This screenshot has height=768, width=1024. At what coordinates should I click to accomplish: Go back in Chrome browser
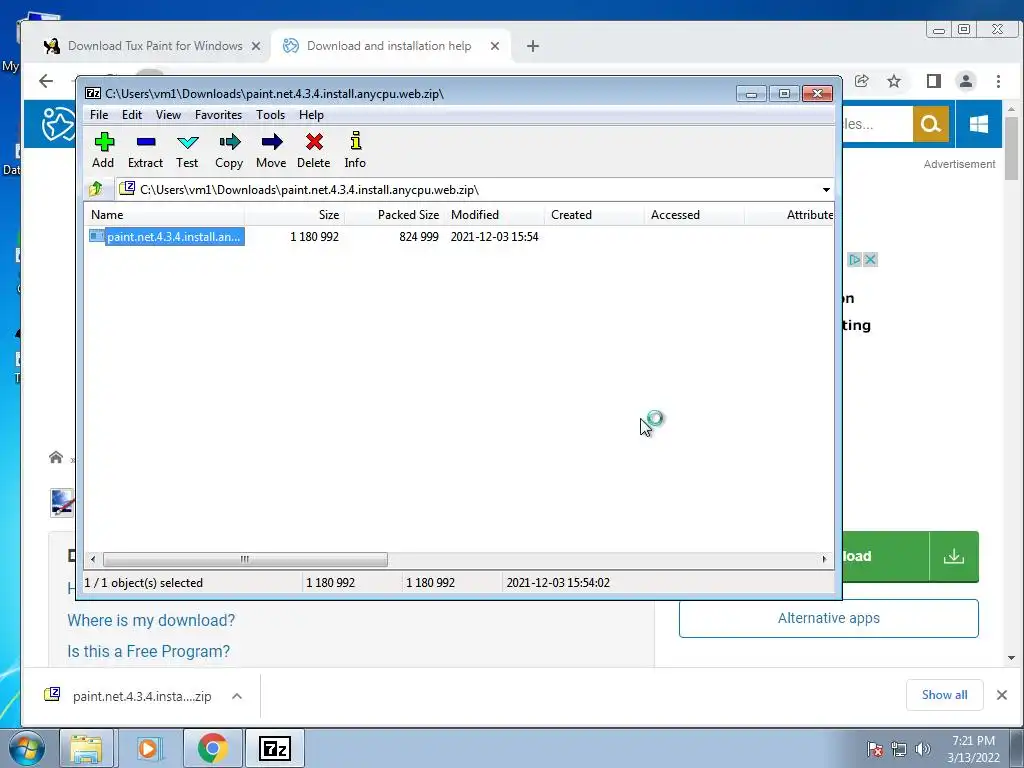pyautogui.click(x=46, y=81)
